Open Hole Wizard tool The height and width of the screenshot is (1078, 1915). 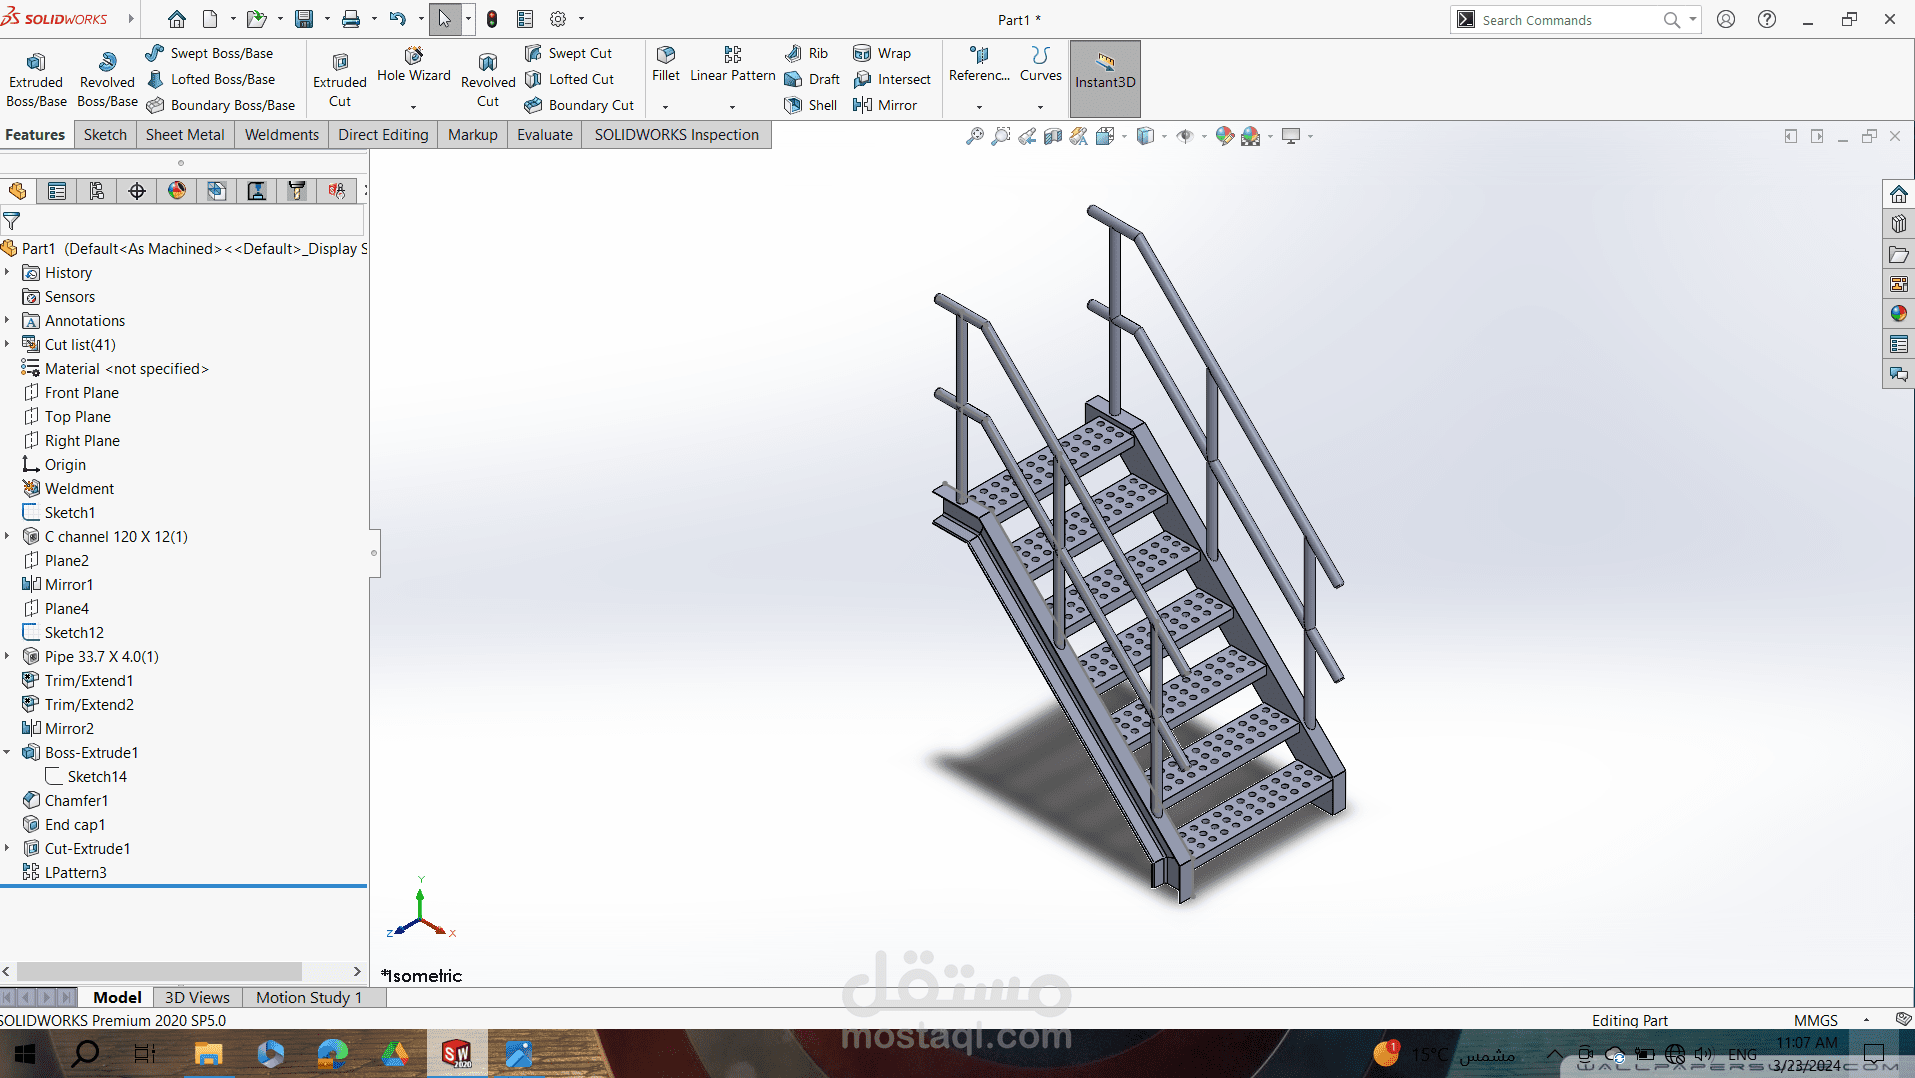click(x=414, y=64)
